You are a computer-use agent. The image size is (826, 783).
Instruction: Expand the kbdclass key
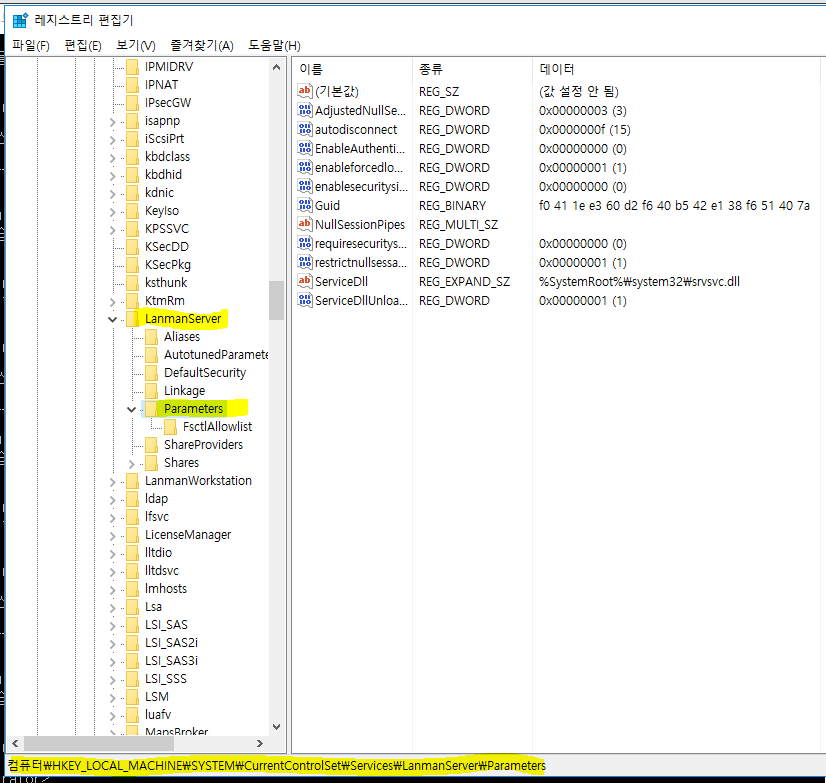[112, 158]
